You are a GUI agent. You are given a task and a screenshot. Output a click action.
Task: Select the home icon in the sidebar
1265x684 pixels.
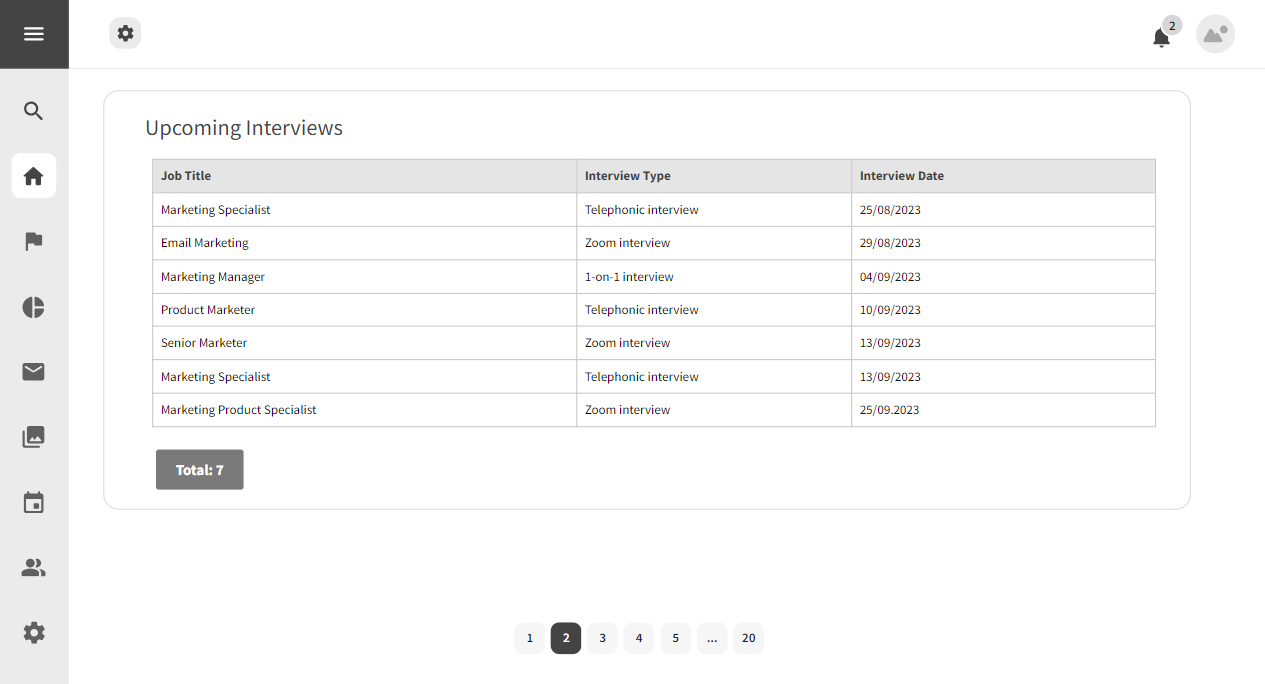click(33, 176)
